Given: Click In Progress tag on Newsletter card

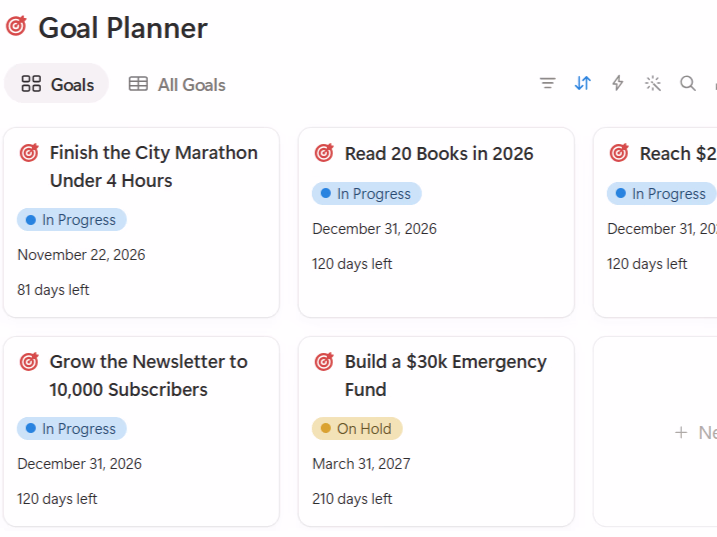Looking at the screenshot, I should click(x=72, y=429).
